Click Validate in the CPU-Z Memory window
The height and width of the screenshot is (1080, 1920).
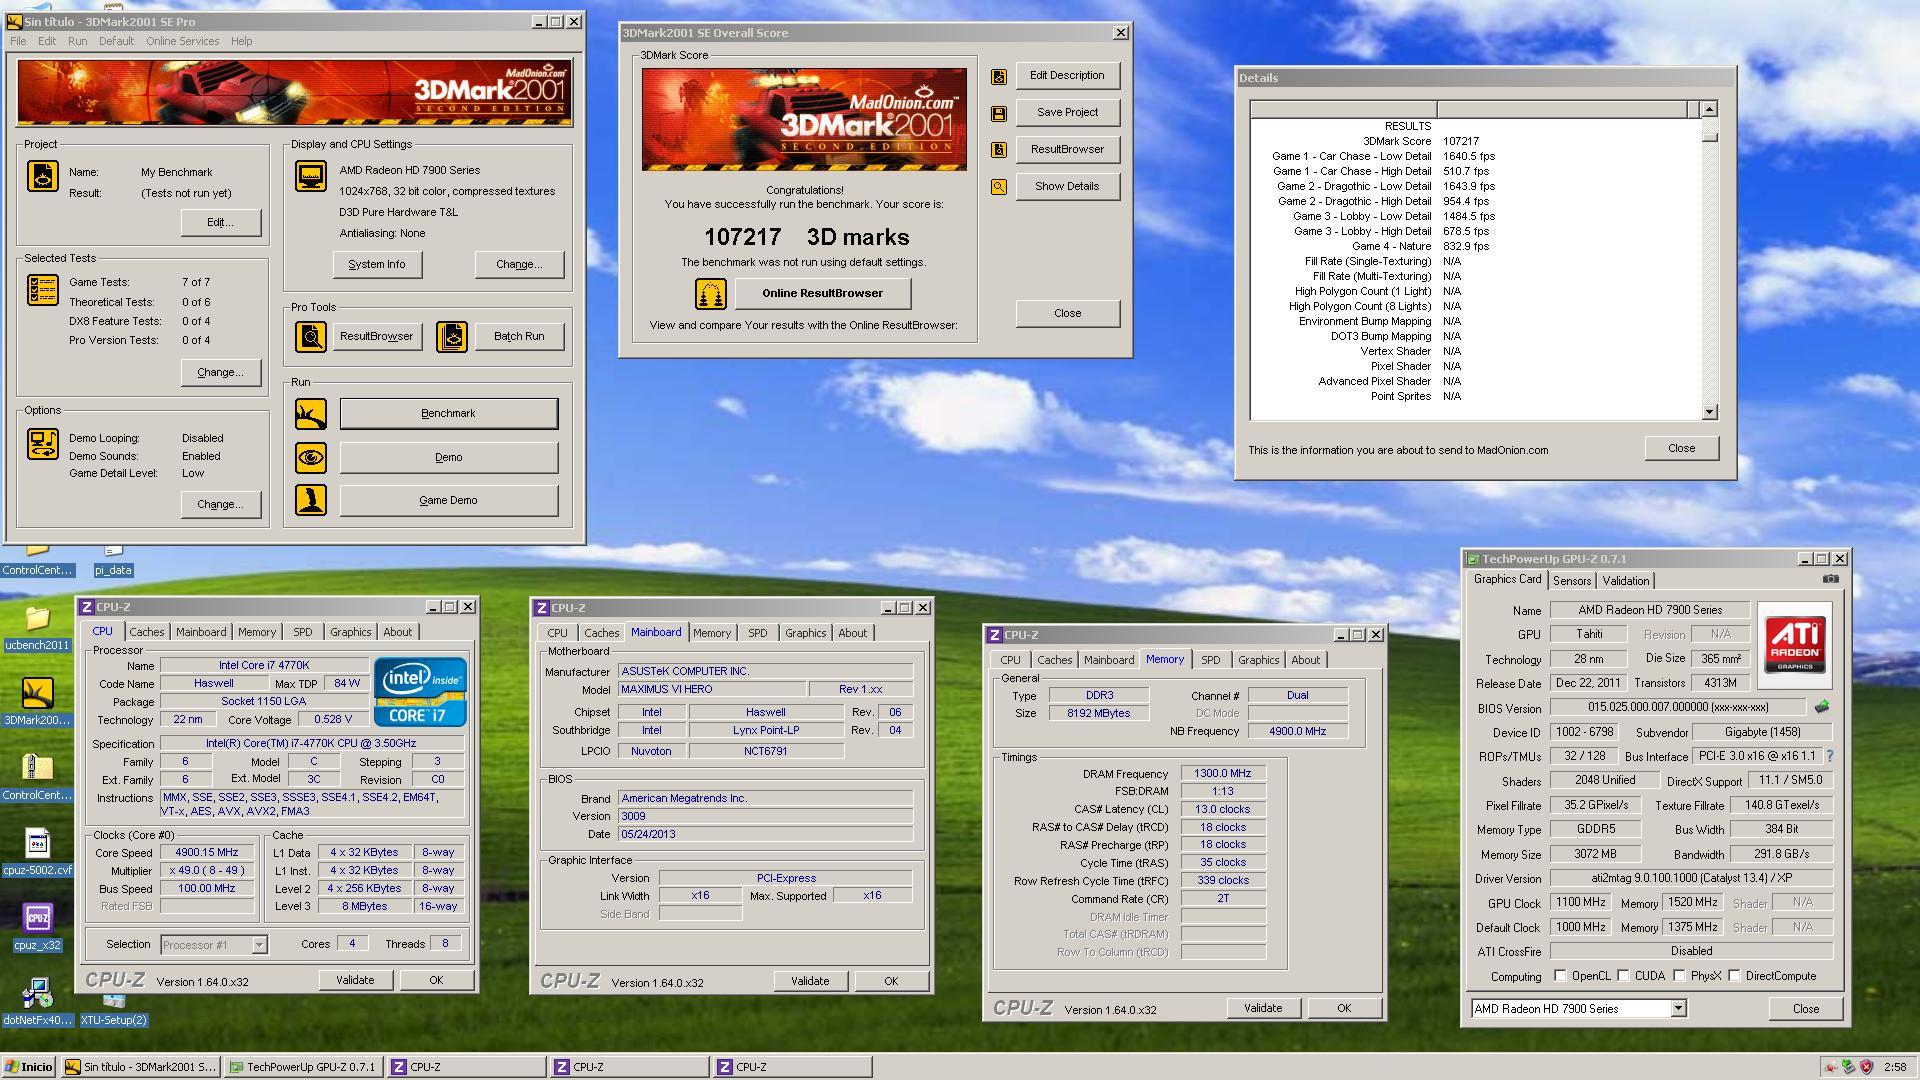pyautogui.click(x=1262, y=1008)
